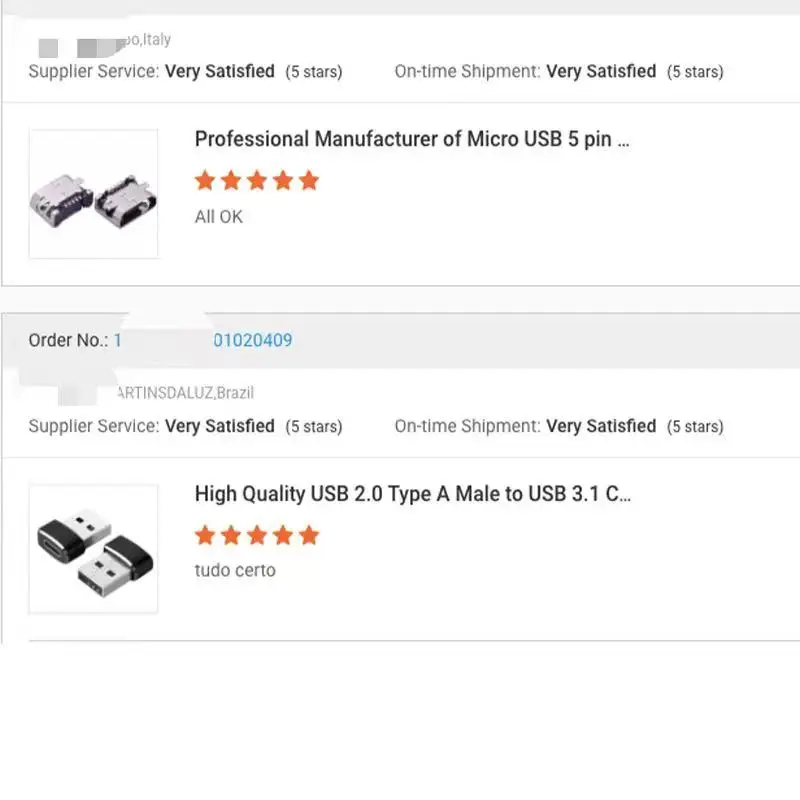Click the "tudo certo" review comment
The height and width of the screenshot is (800, 800).
tap(235, 570)
